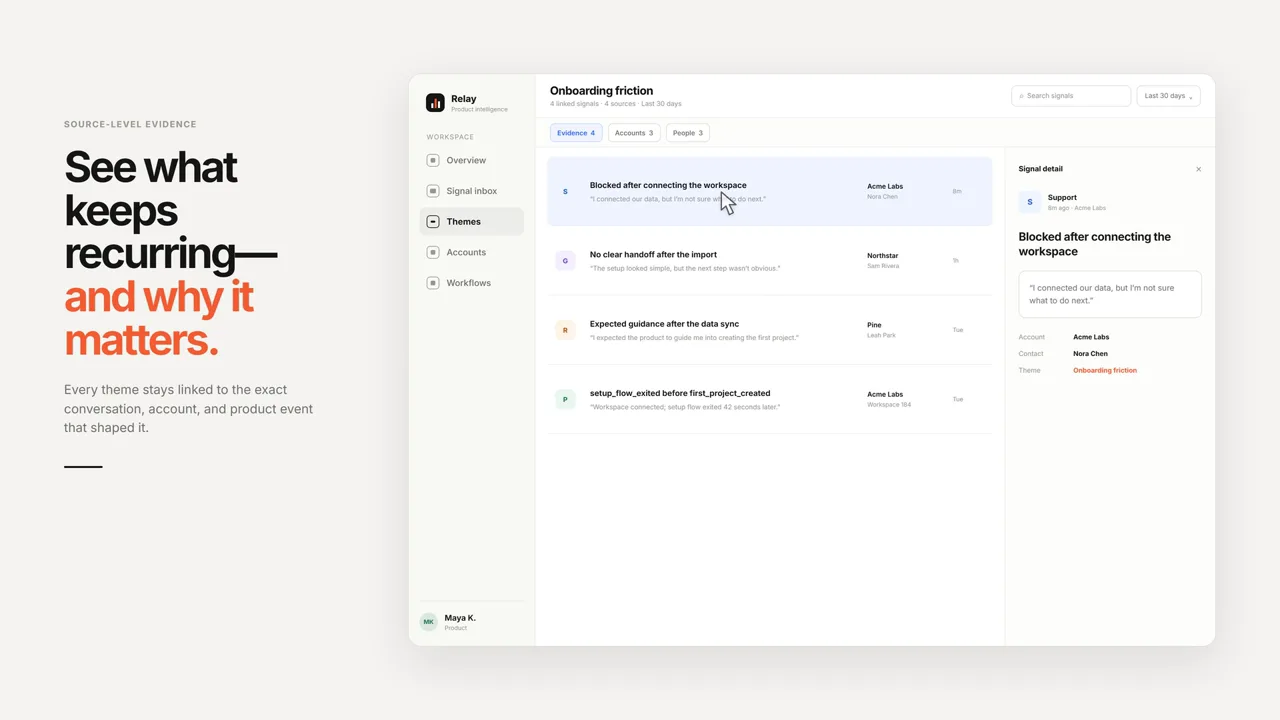The image size is (1280, 720).
Task: Click the Signal inbox icon
Action: pos(433,191)
